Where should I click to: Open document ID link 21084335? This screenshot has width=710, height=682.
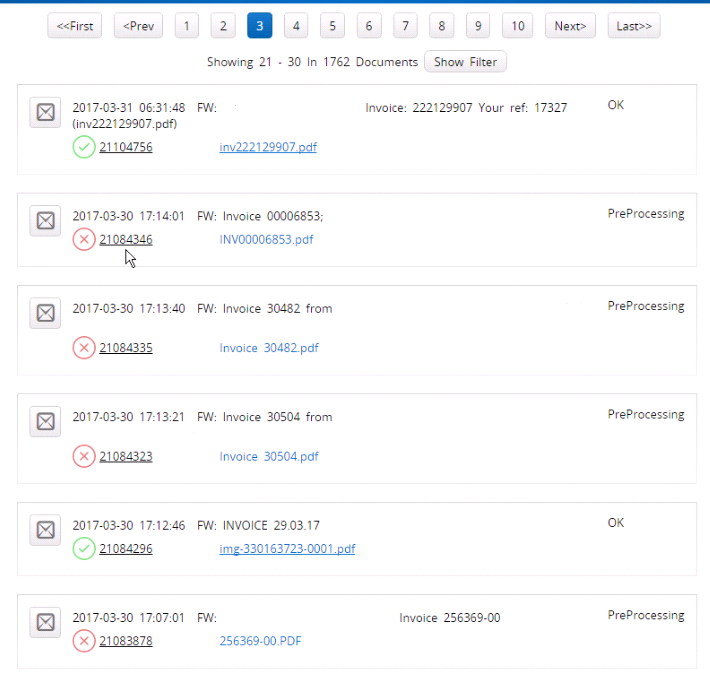[x=126, y=348]
